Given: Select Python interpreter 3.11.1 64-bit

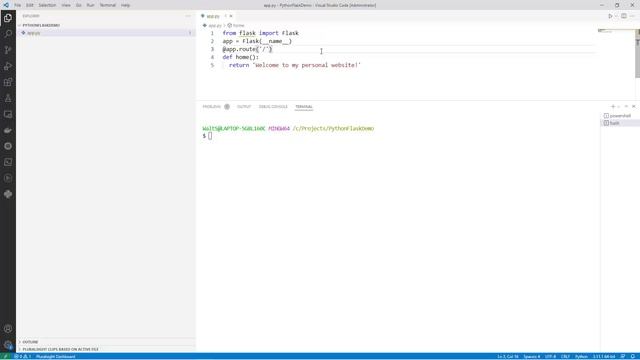Looking at the screenshot, I should click(x=604, y=356).
